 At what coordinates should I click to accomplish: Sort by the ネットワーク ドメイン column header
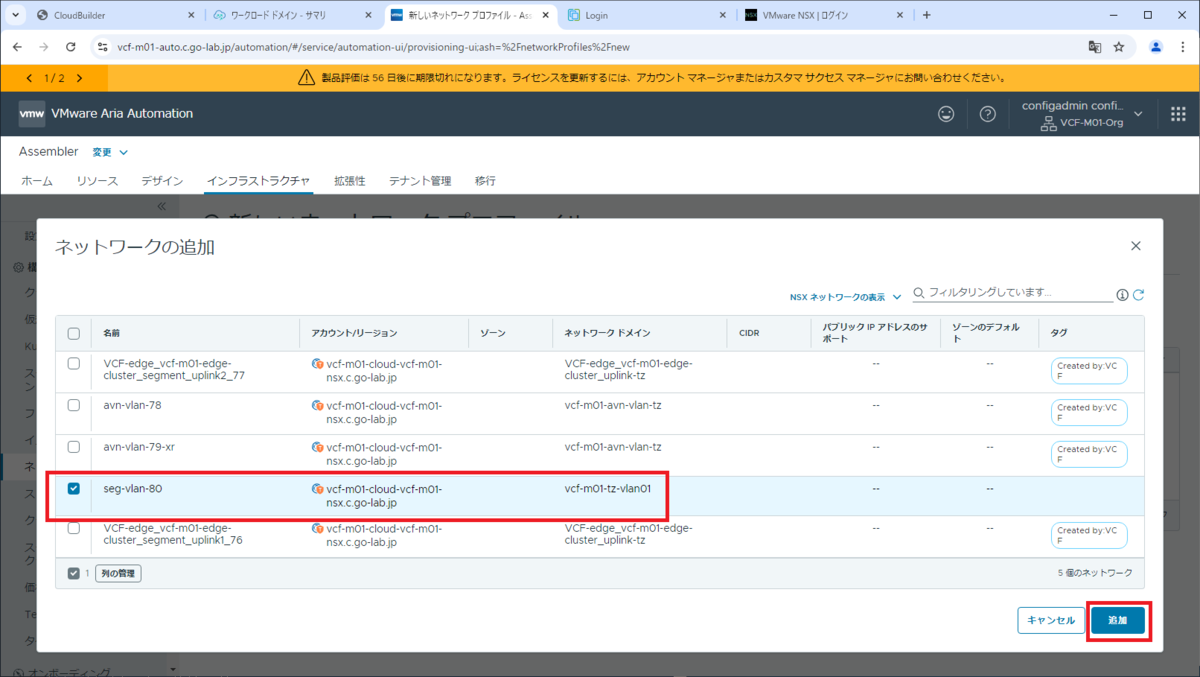(607, 333)
